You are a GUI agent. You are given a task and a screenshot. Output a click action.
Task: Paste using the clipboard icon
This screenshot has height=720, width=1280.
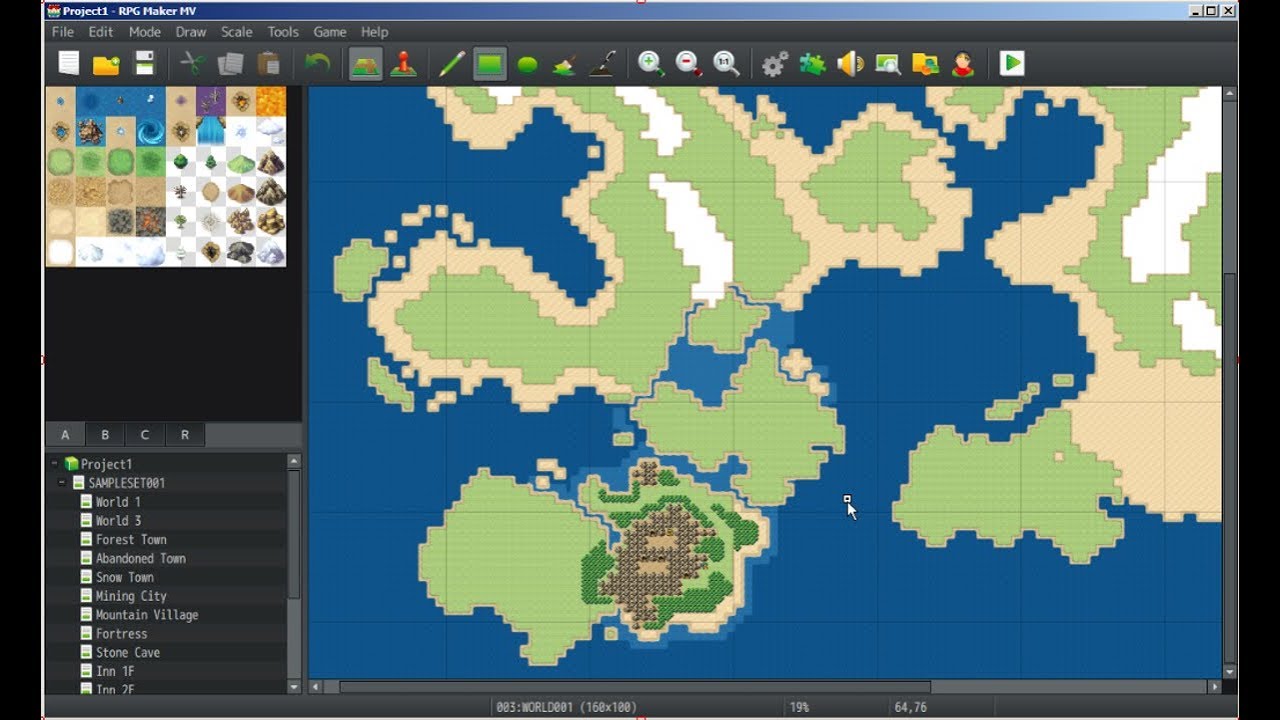(x=268, y=64)
